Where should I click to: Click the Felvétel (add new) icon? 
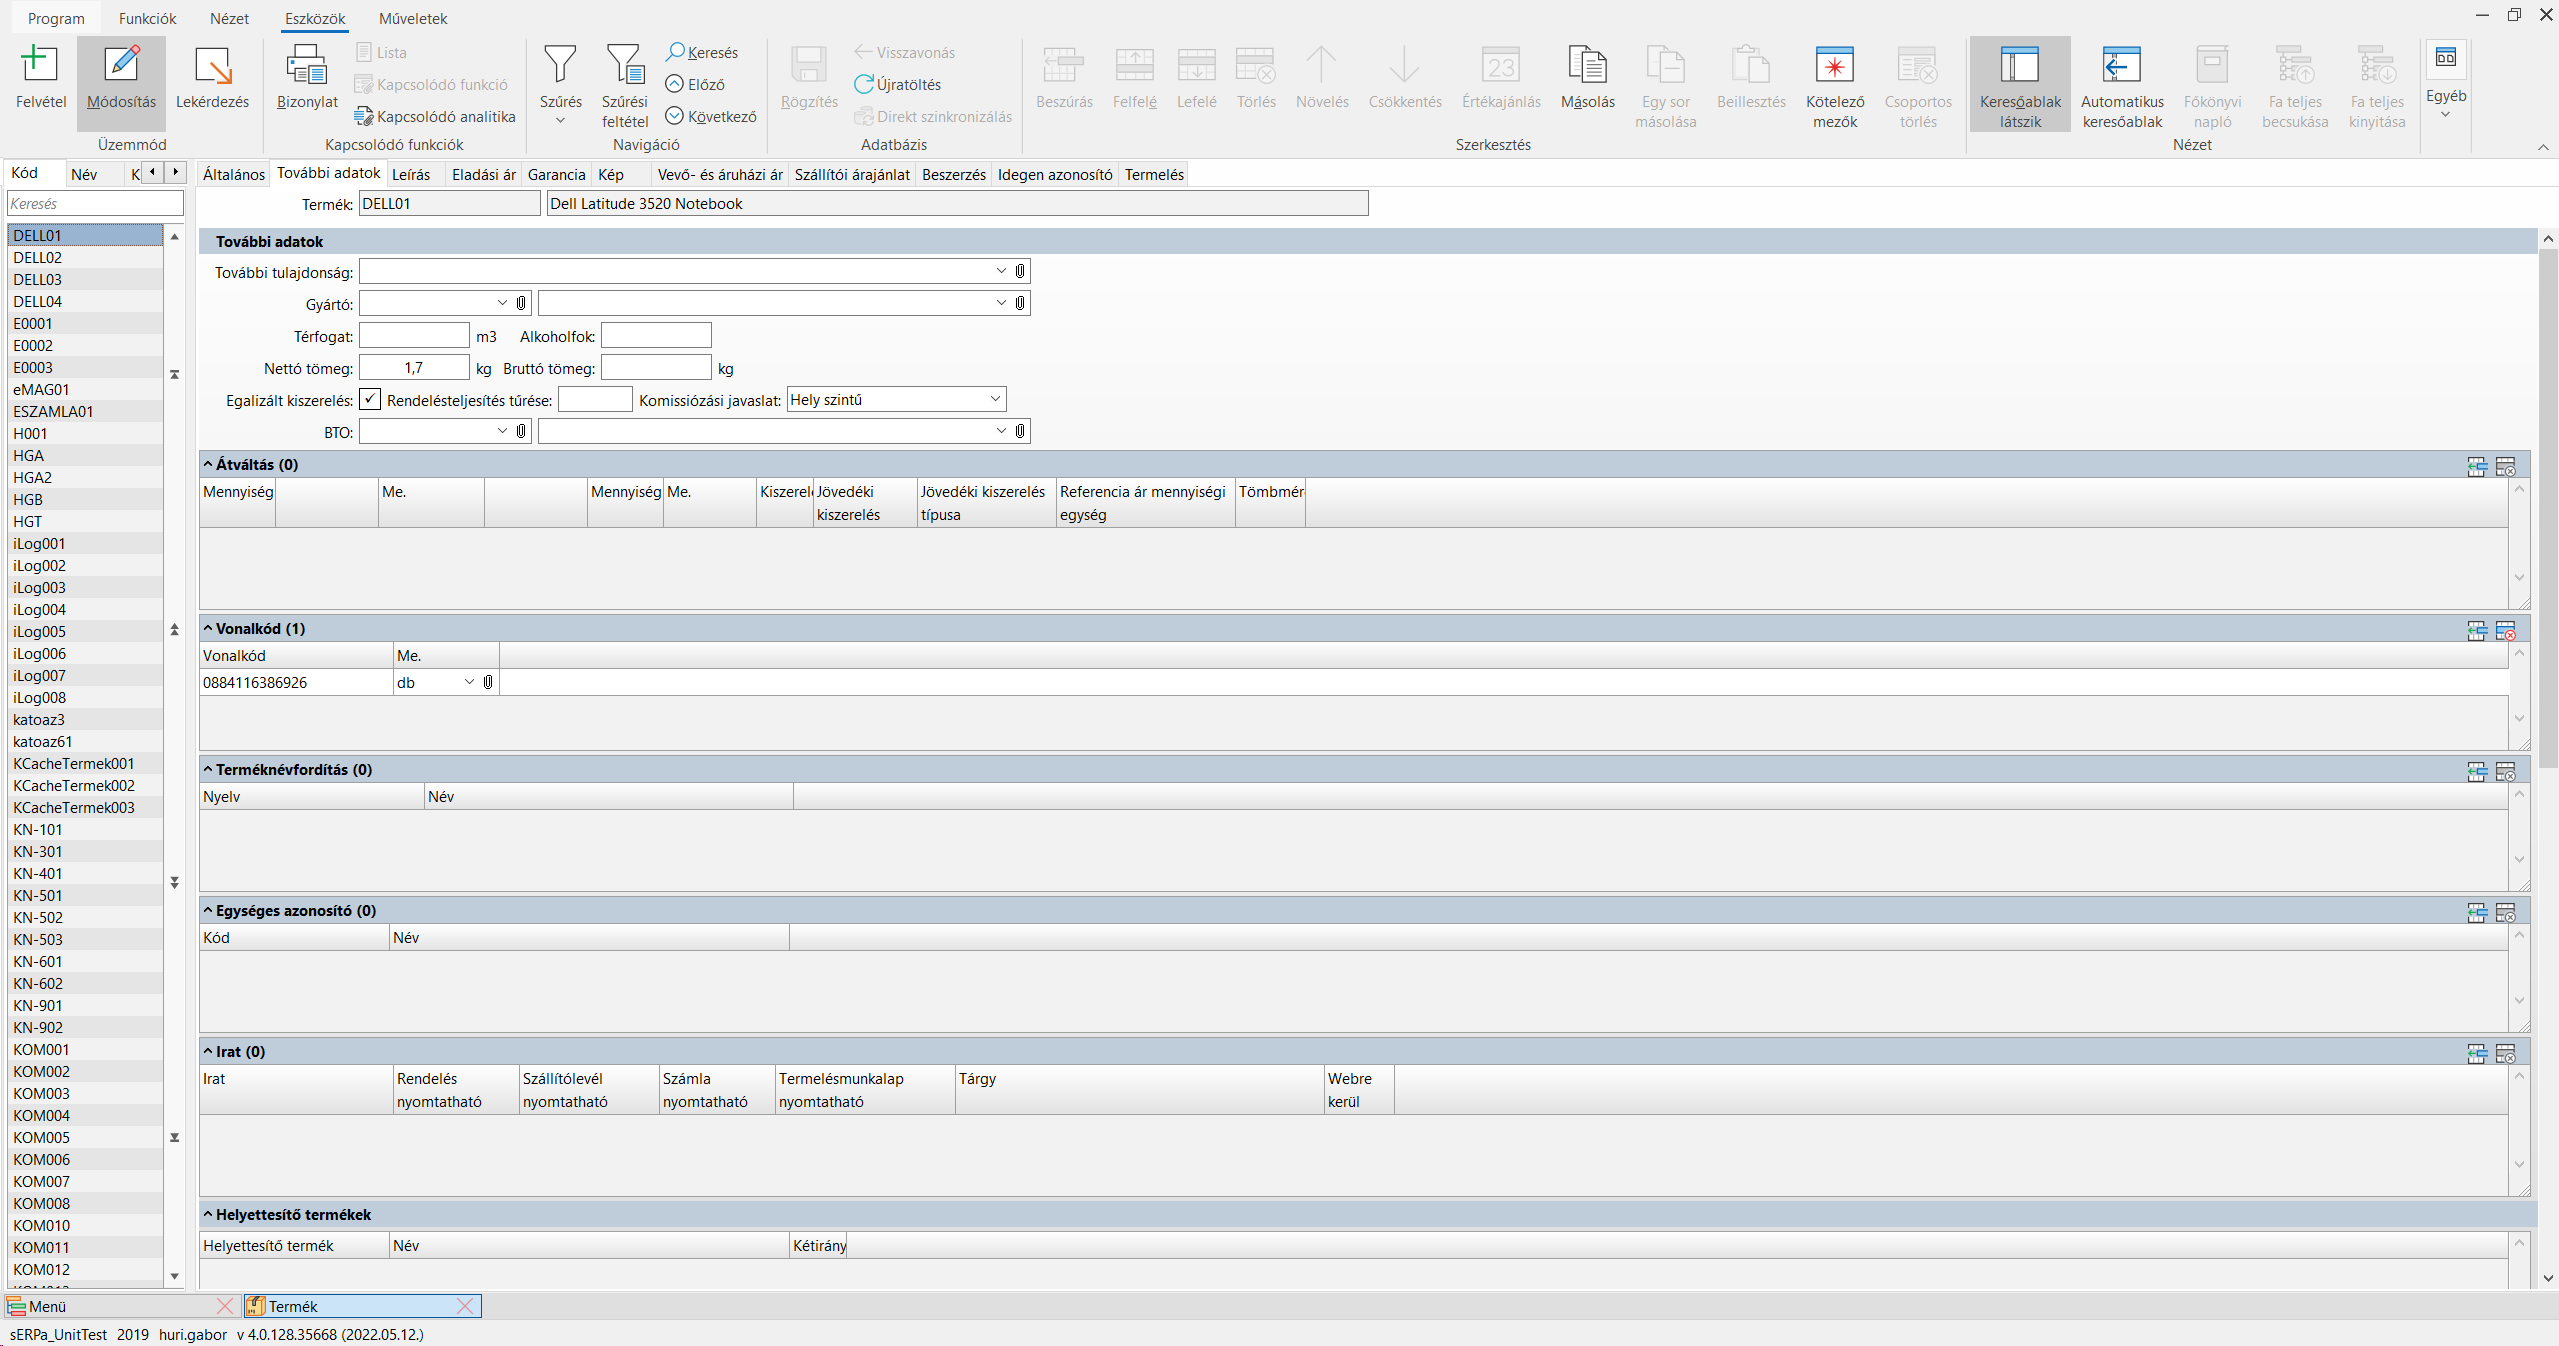point(40,66)
